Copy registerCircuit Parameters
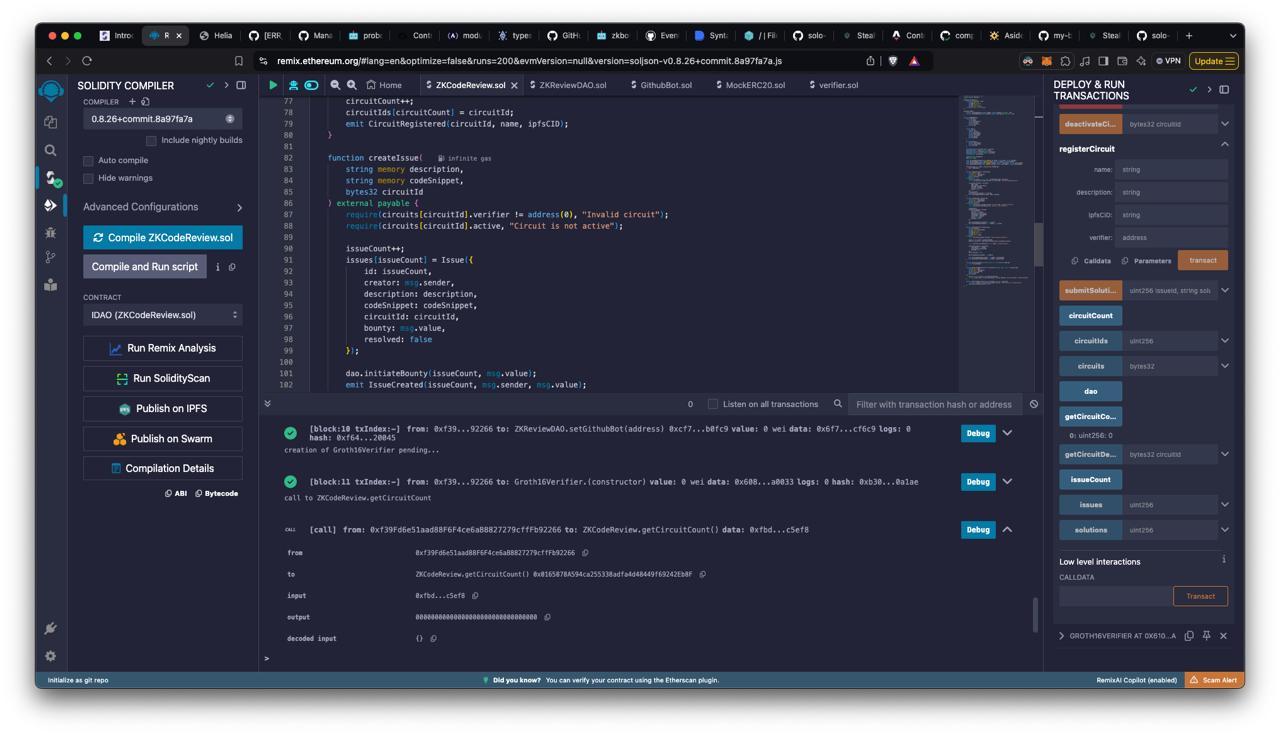Image resolution: width=1280 pixels, height=735 pixels. pyautogui.click(x=1146, y=260)
